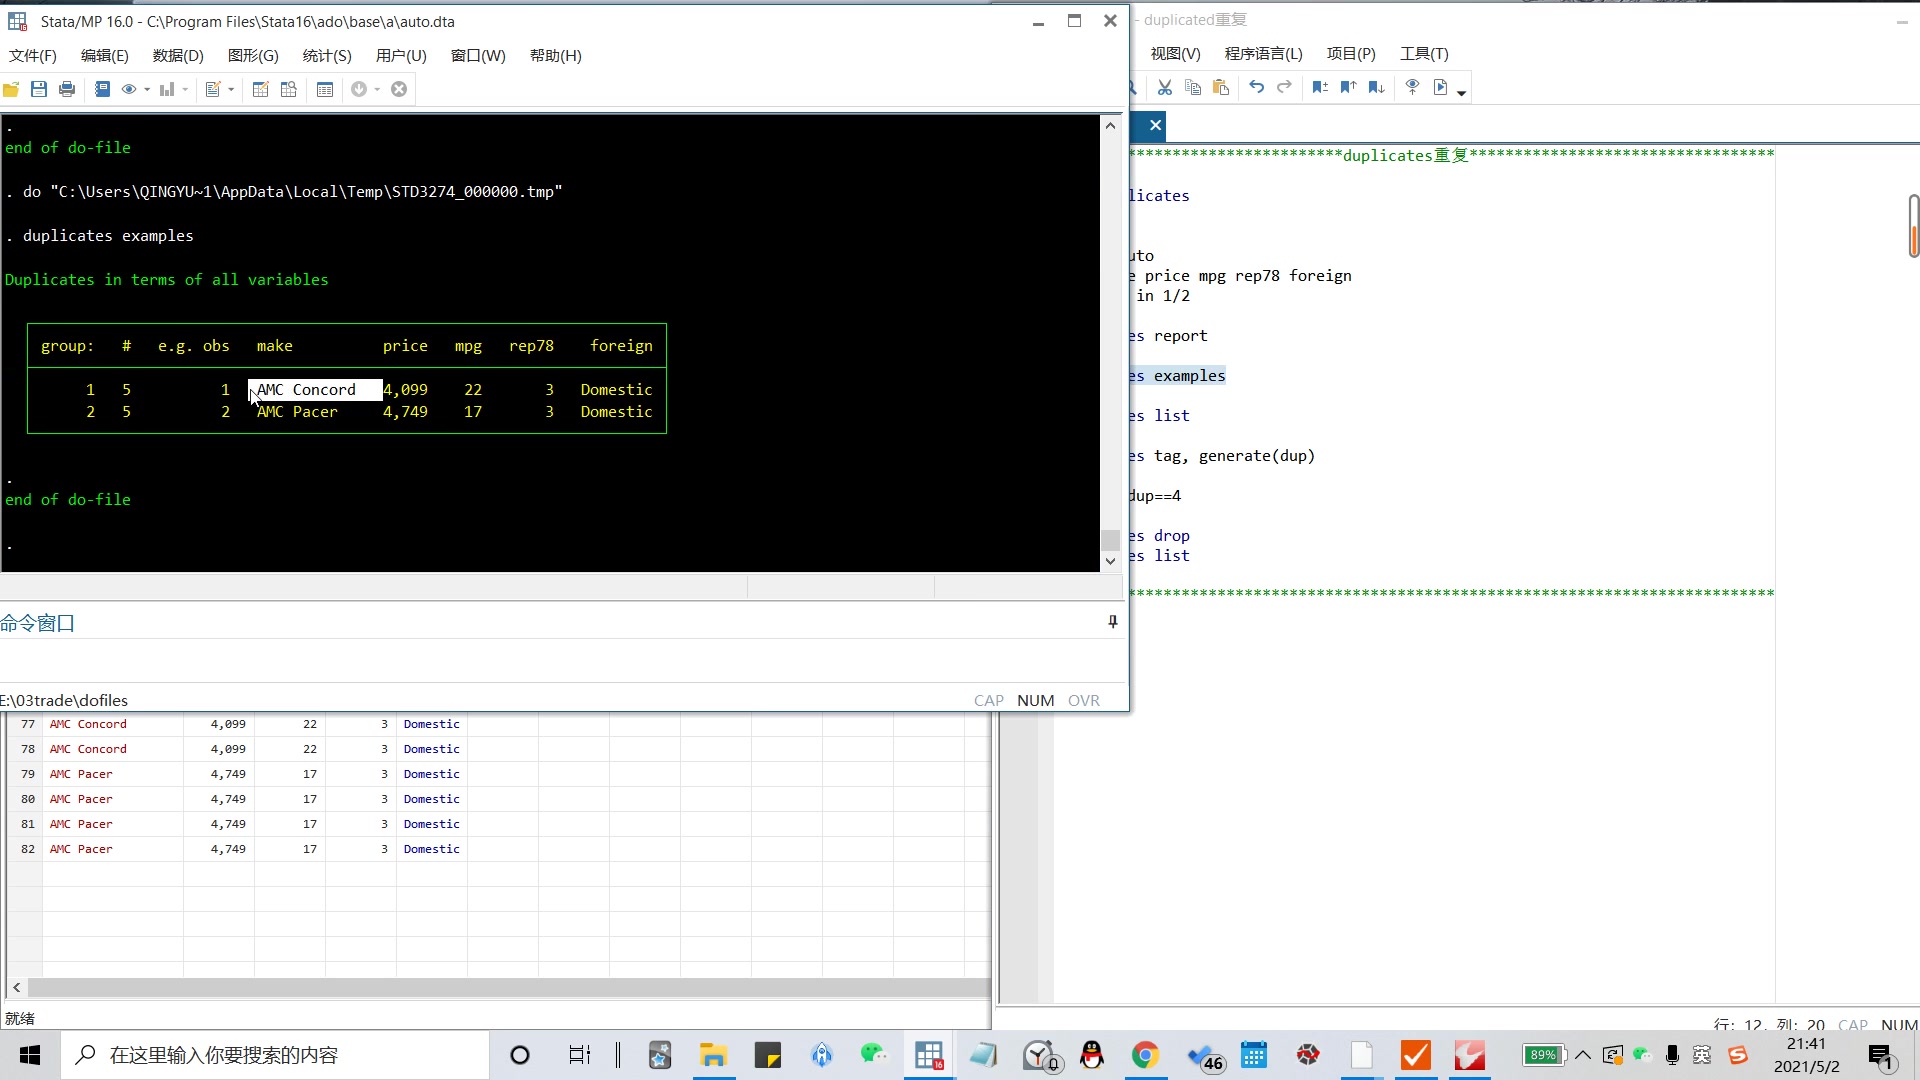This screenshot has width=1920, height=1080.
Task: Click the Undo arrow in editor toolbar
Action: pyautogui.click(x=1257, y=88)
